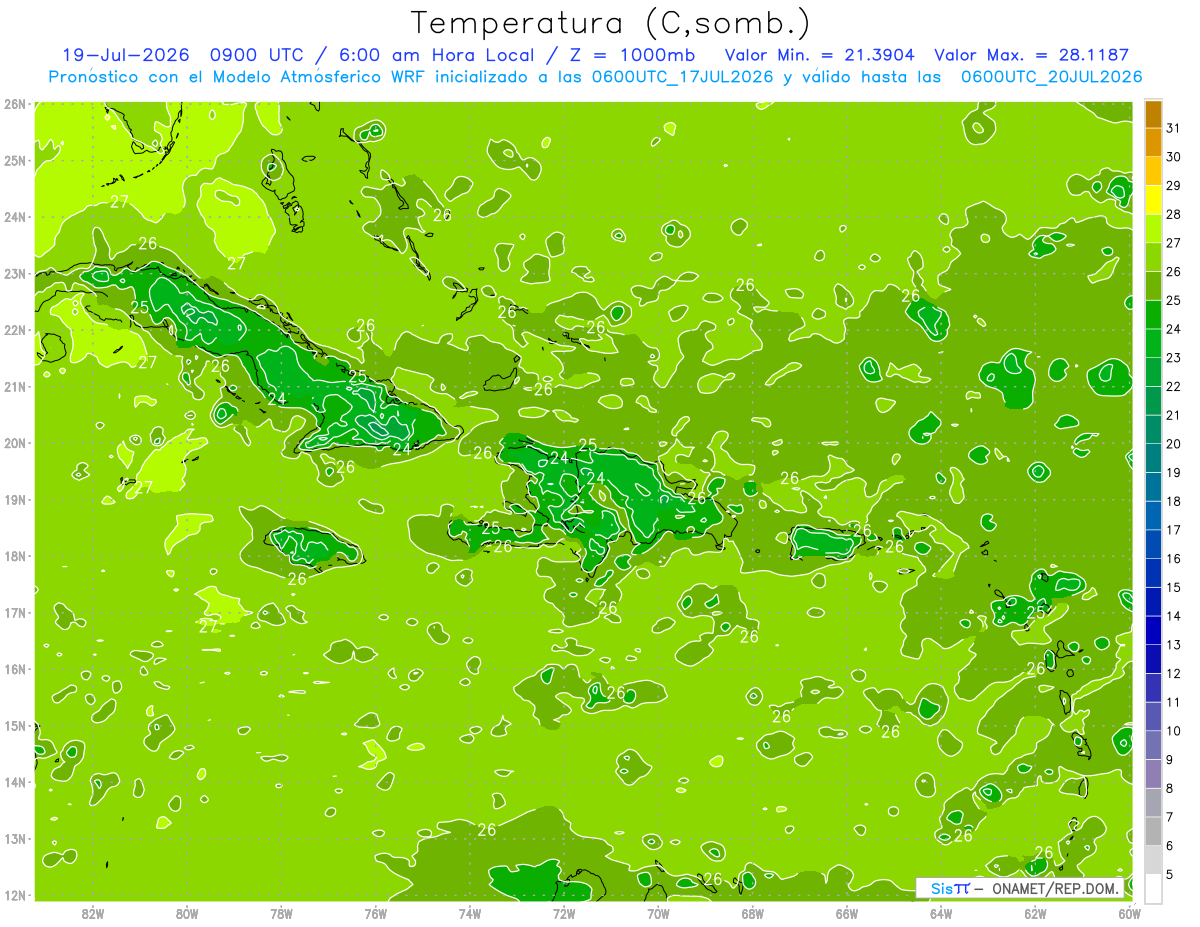Click the '12N' latitude axis label
The height and width of the screenshot is (927, 1200).
click(14, 895)
